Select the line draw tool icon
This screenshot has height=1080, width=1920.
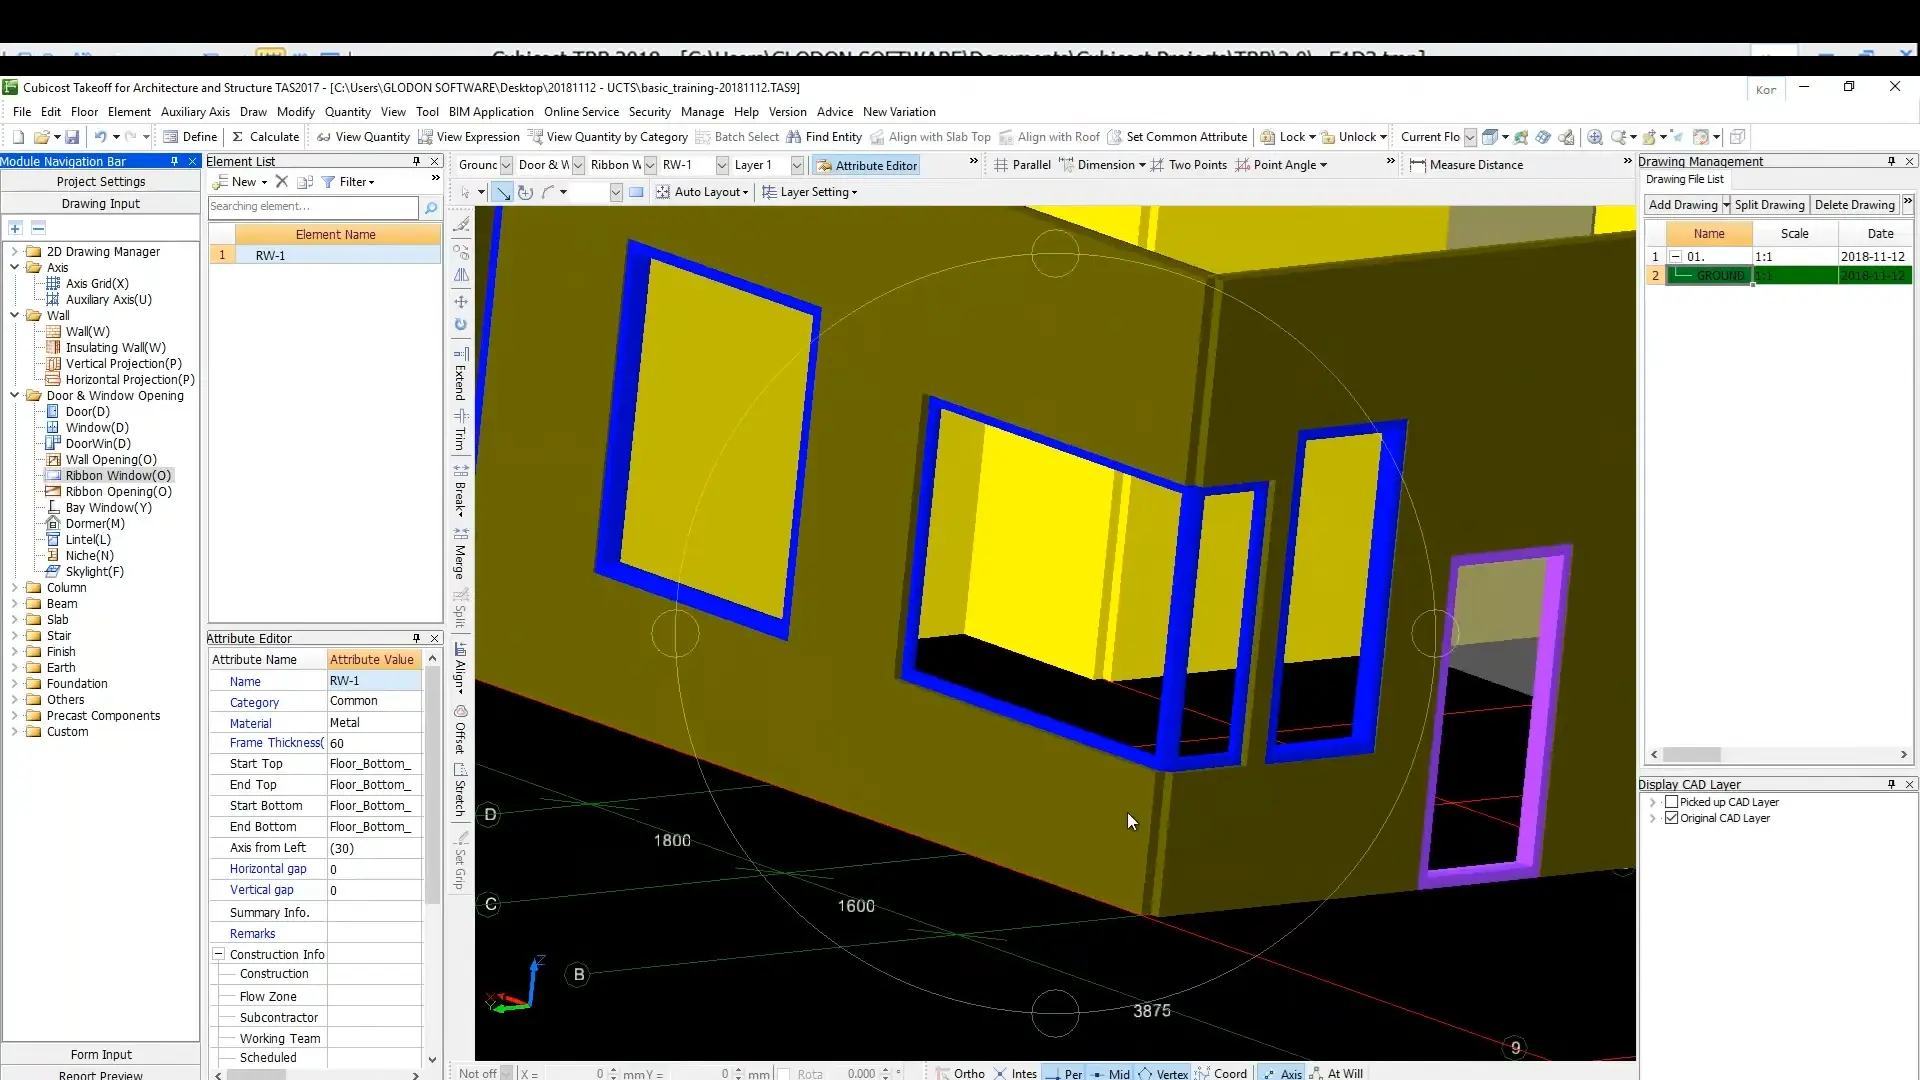[503, 192]
